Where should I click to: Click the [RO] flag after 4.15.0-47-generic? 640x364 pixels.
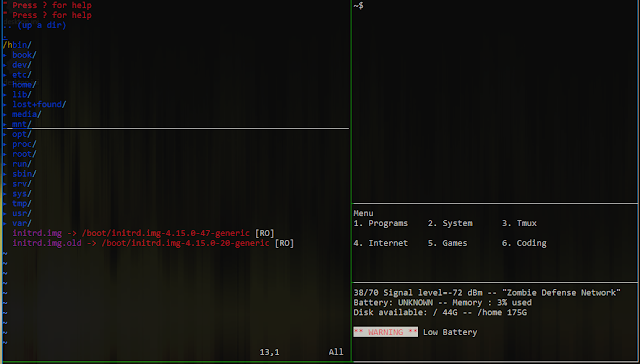click(264, 233)
